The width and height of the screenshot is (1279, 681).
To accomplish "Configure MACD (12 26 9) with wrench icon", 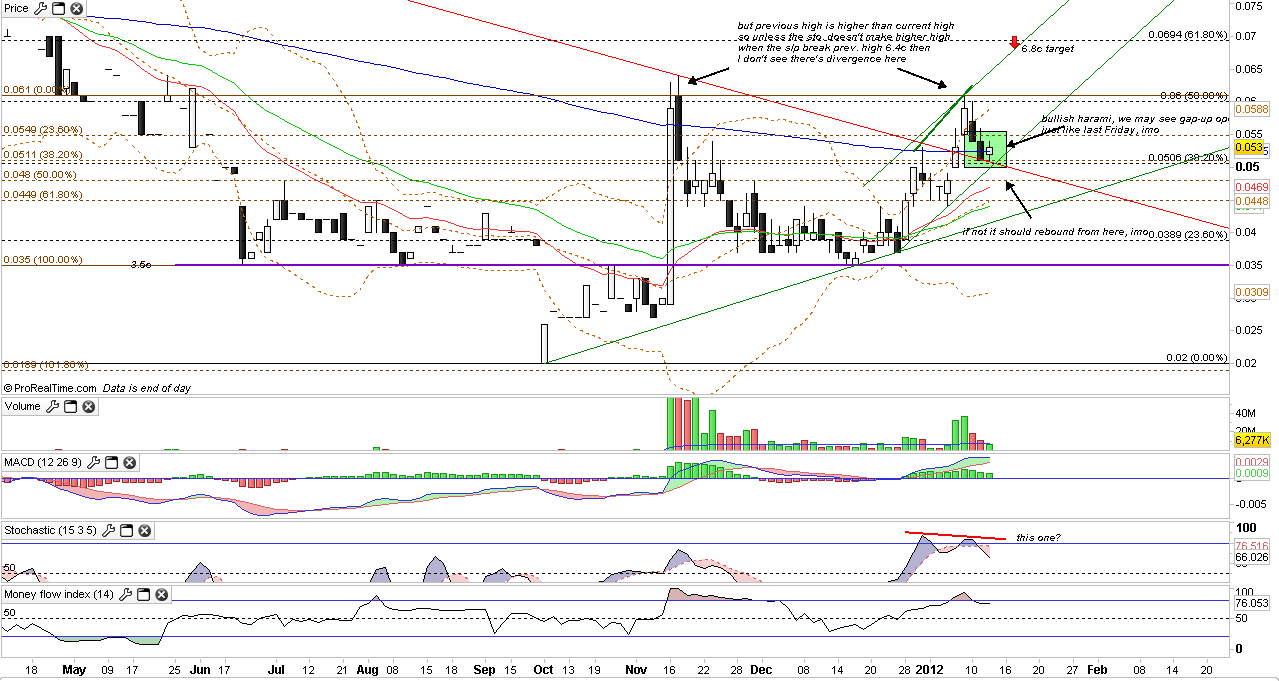I will click(x=96, y=463).
